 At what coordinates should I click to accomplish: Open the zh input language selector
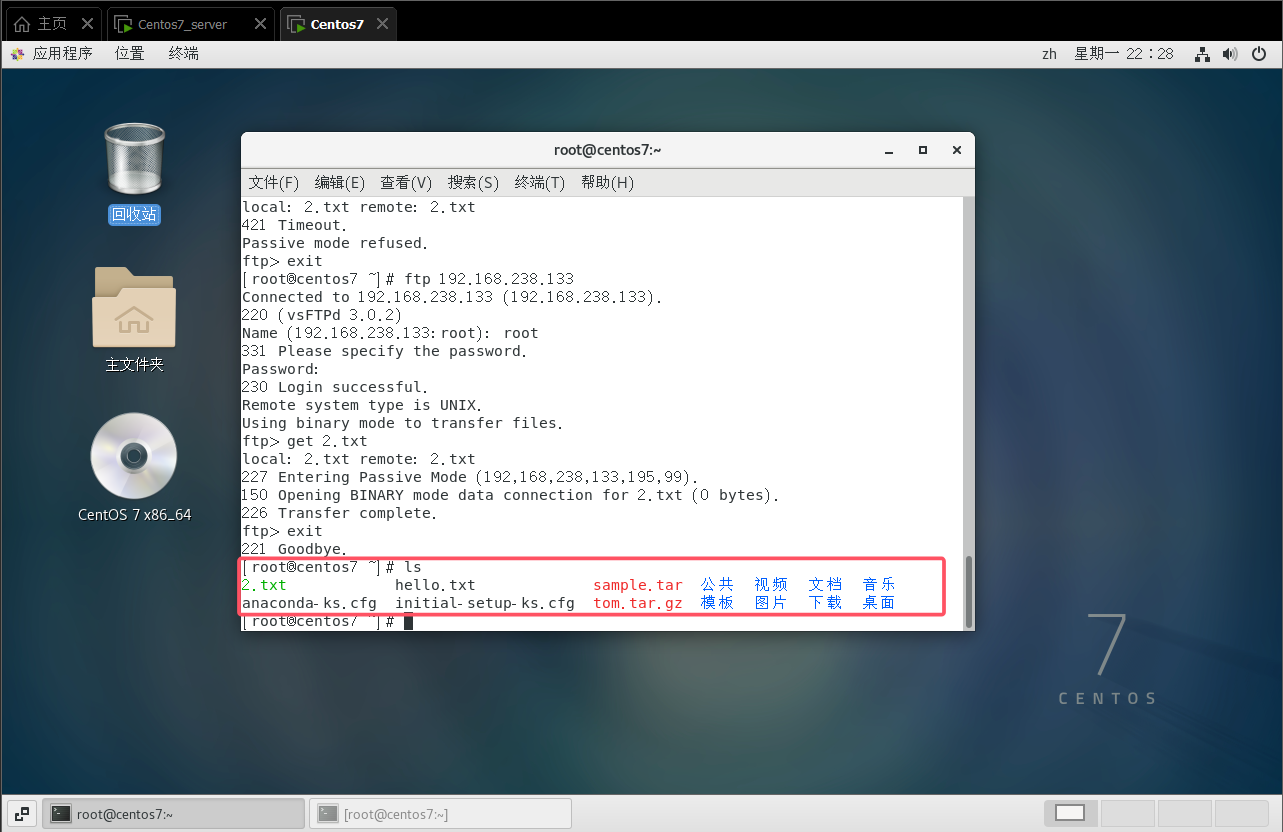tap(1049, 54)
